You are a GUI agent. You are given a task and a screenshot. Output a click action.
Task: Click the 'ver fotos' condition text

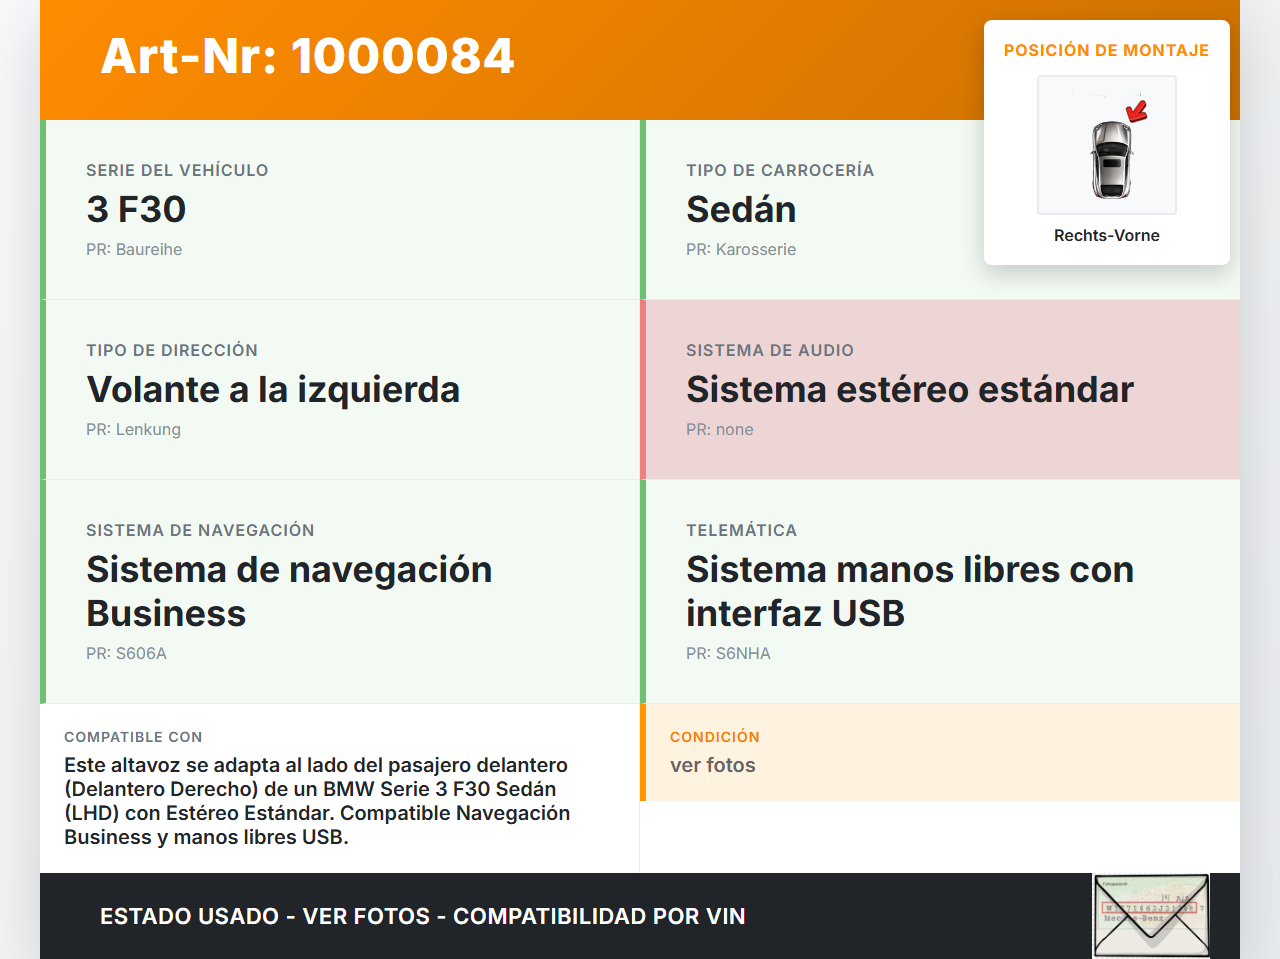coord(713,765)
